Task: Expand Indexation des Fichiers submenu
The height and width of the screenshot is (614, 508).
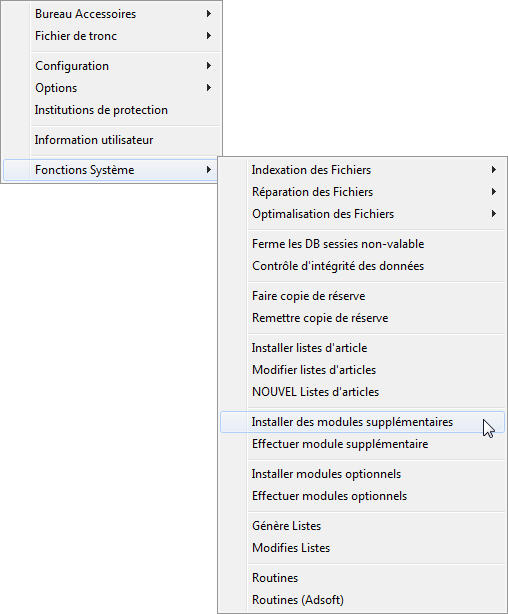Action: click(362, 170)
